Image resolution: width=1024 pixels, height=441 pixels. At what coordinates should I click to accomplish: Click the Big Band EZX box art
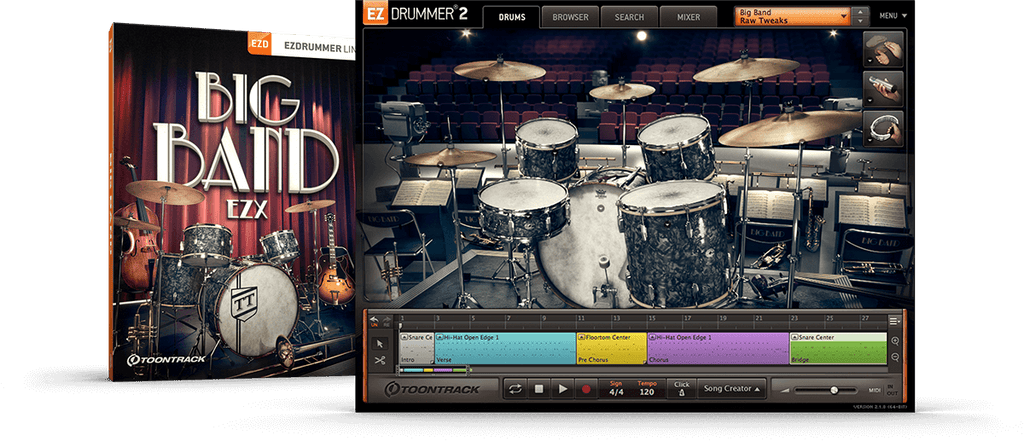click(x=234, y=203)
